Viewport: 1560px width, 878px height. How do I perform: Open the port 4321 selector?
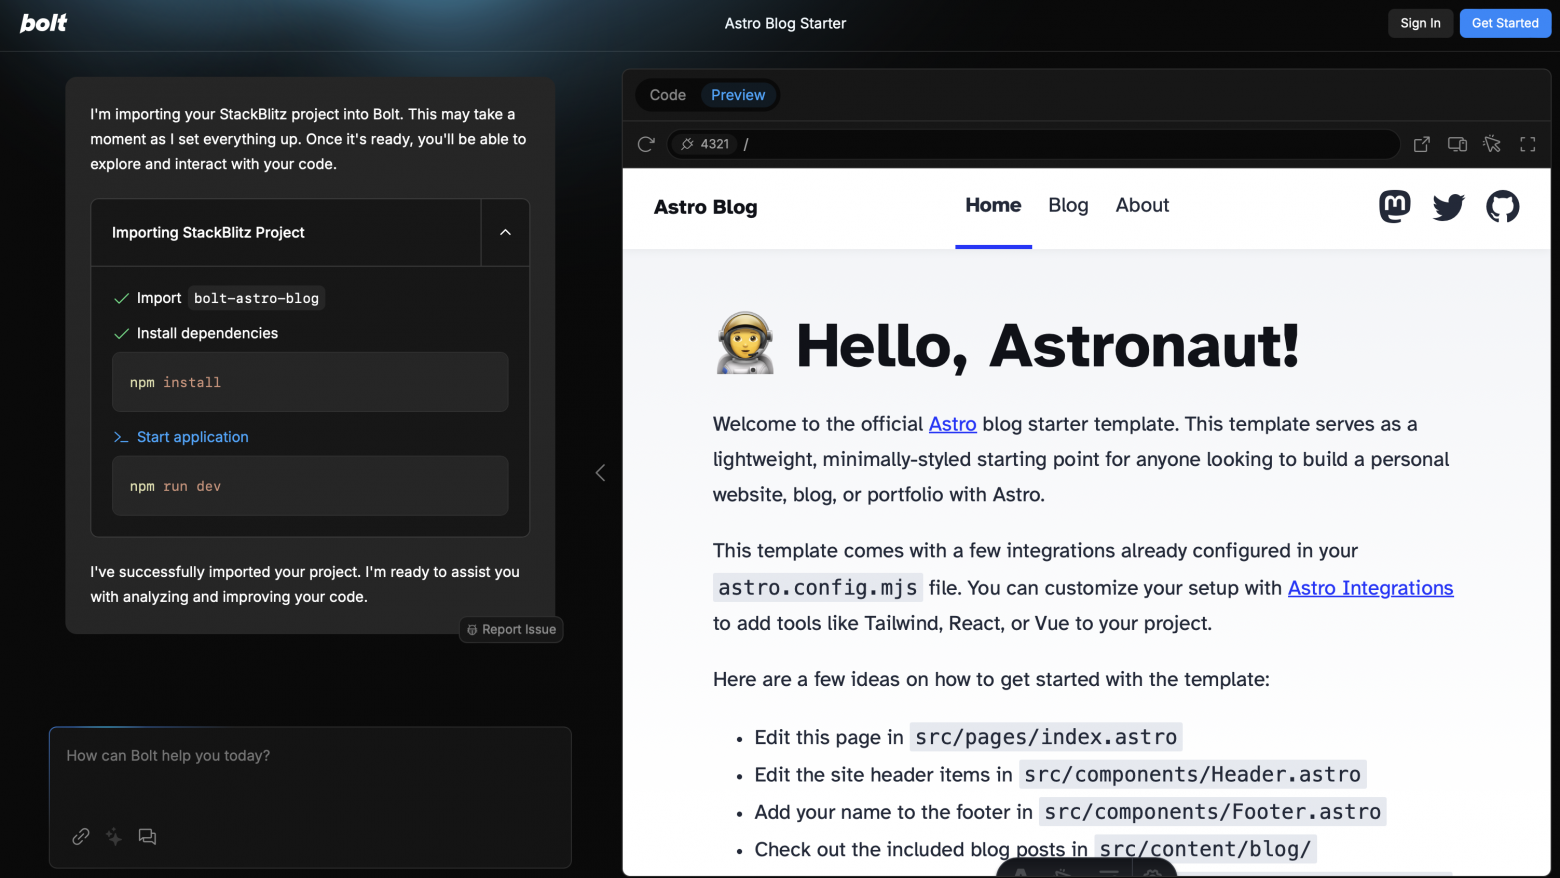[705, 144]
